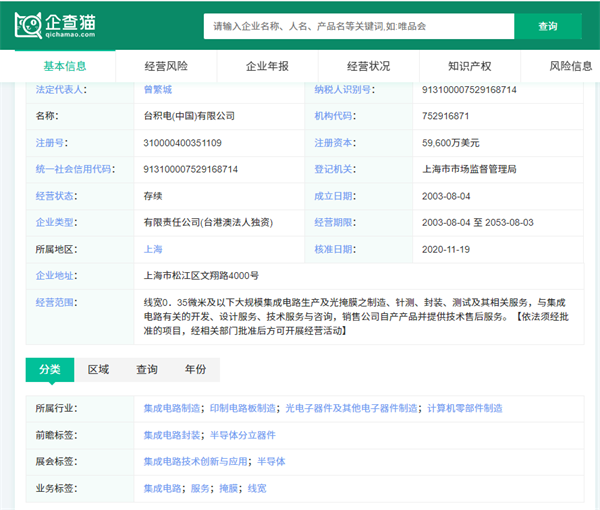
Task: Open the 集成电路封装 tag link
Action: point(172,435)
